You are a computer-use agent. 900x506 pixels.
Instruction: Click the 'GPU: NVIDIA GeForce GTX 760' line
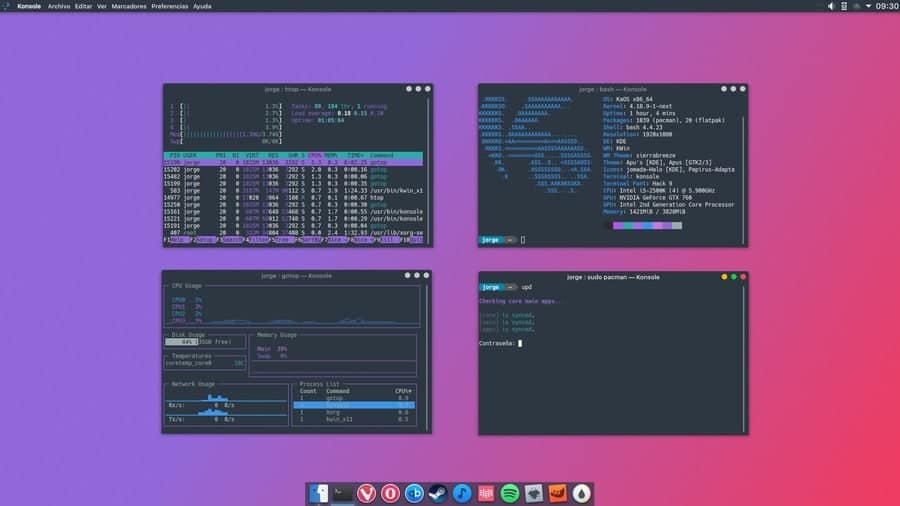(x=647, y=197)
